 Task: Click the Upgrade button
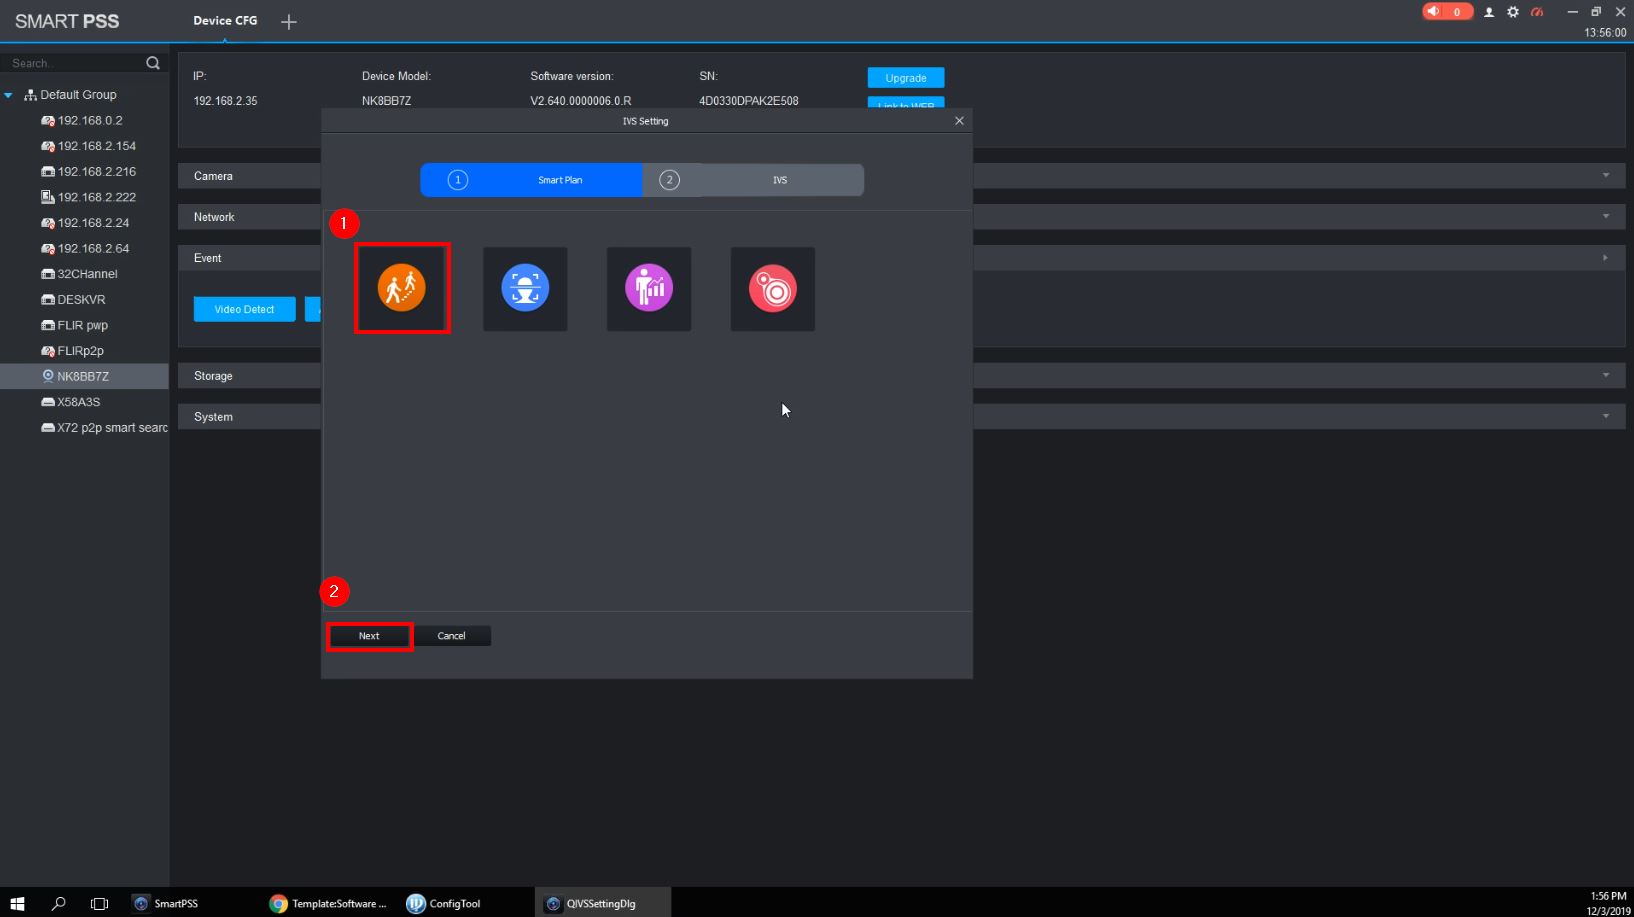point(906,78)
